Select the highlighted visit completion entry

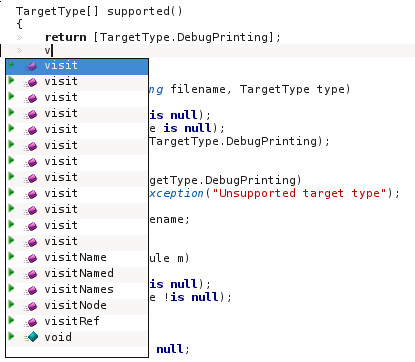[77, 66]
